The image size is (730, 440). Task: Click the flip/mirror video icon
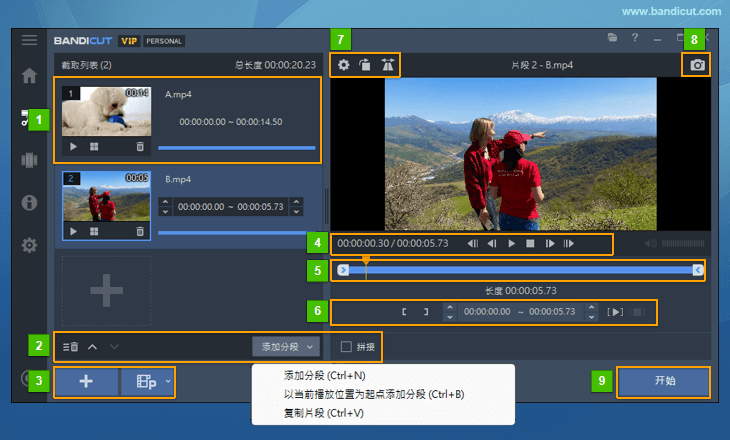387,65
